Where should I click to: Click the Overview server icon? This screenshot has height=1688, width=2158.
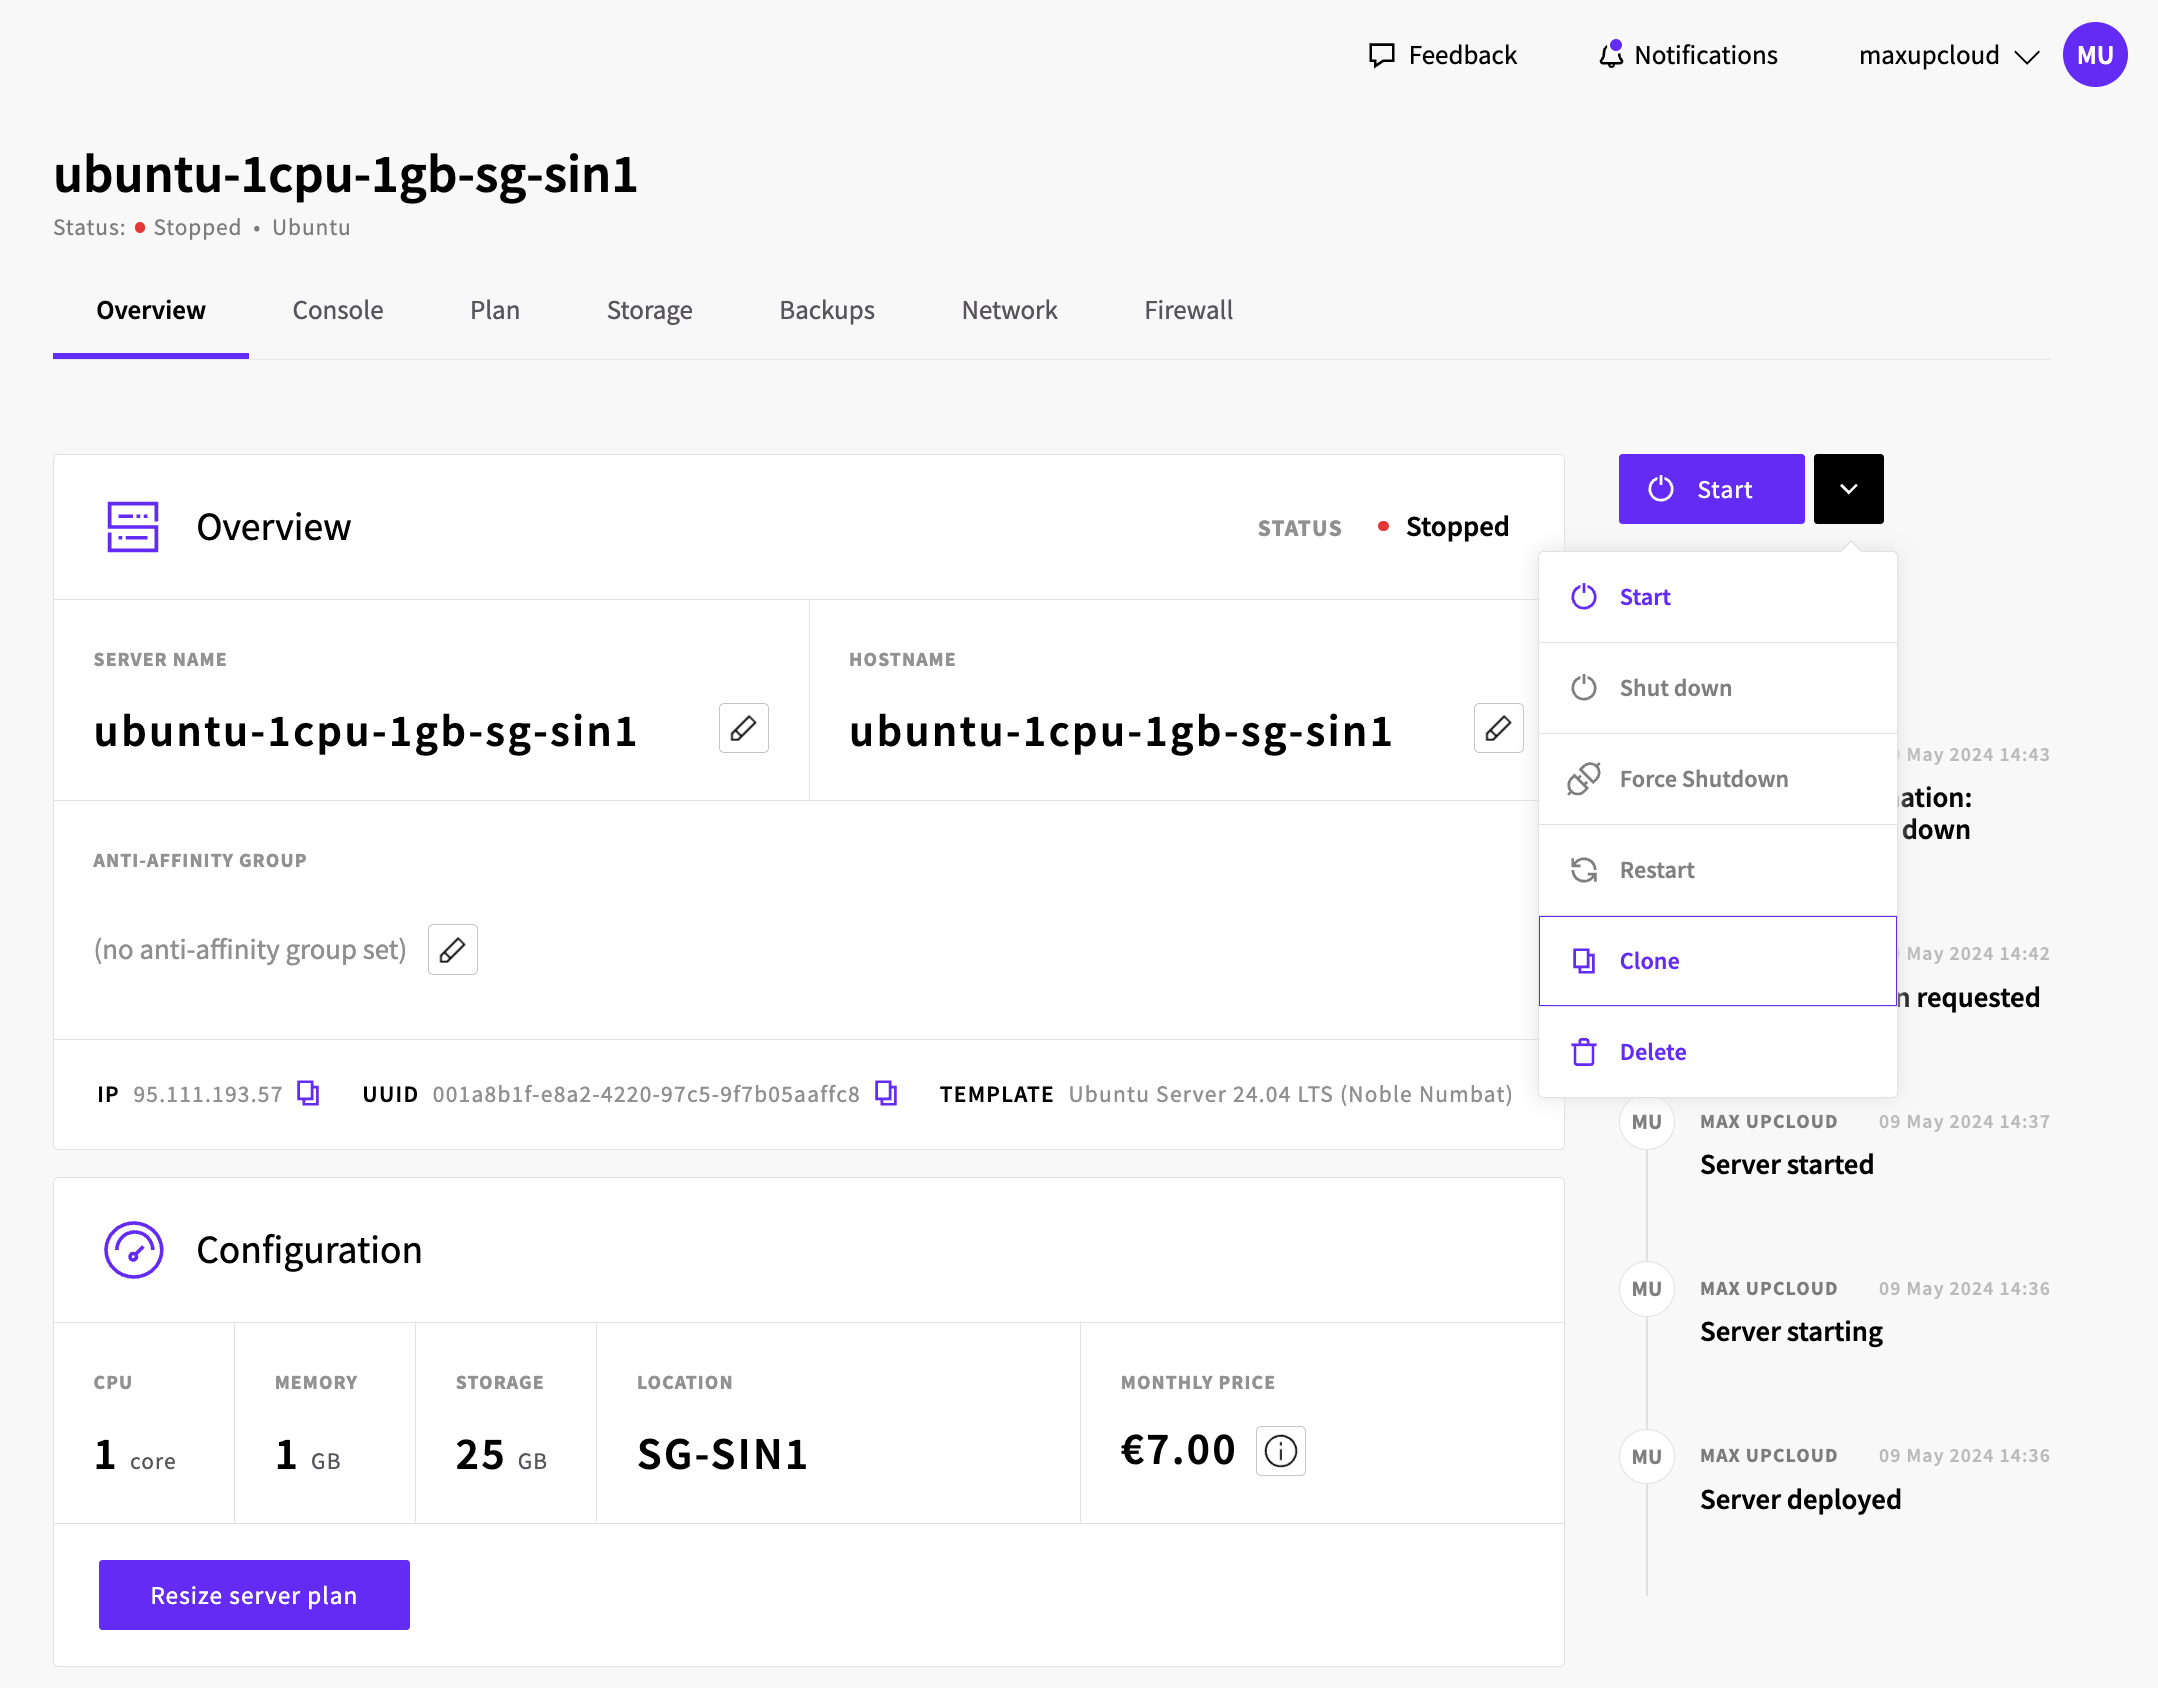[x=133, y=527]
